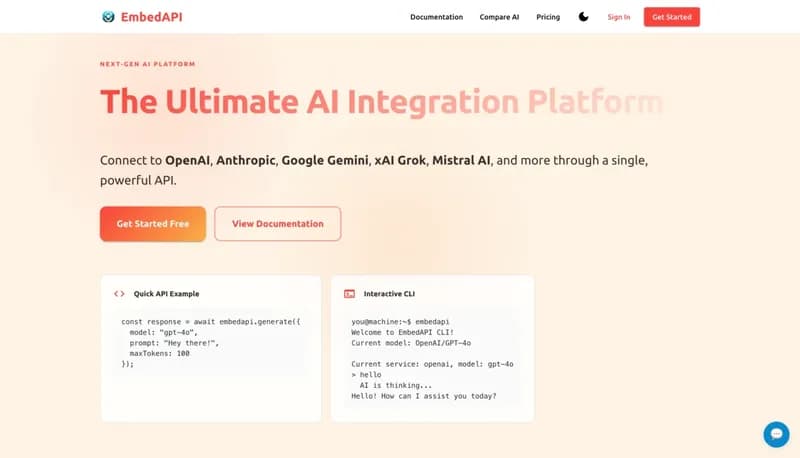Click Get Started Free button

point(153,224)
